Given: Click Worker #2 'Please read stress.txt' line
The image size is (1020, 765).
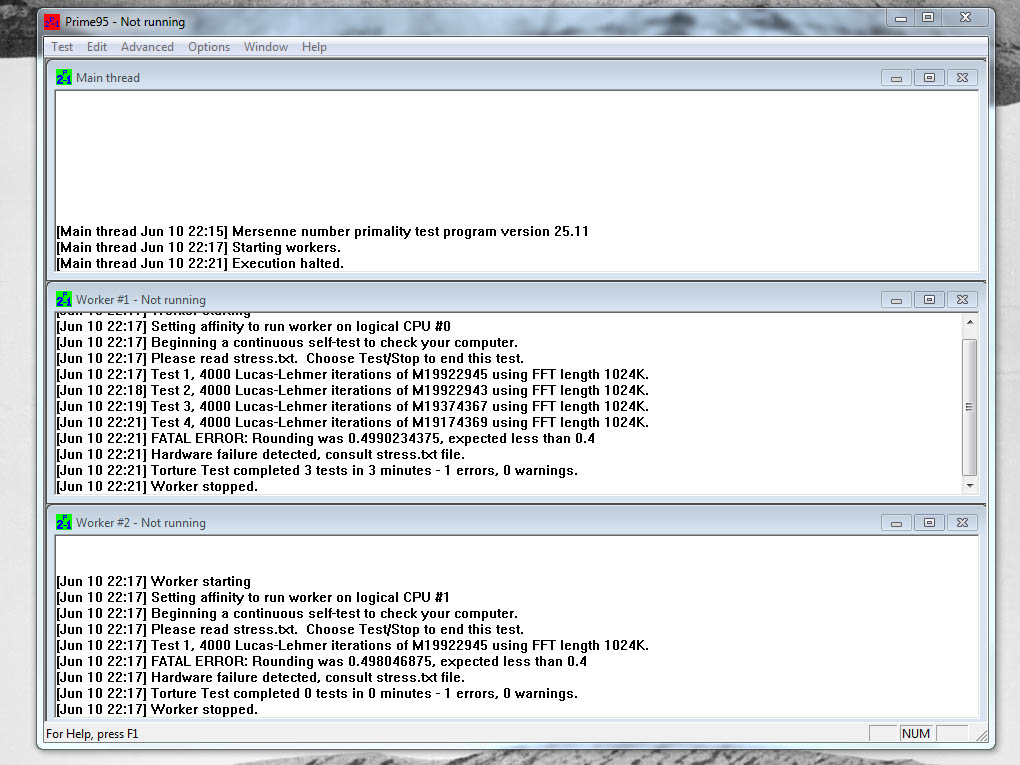Looking at the screenshot, I should (290, 630).
